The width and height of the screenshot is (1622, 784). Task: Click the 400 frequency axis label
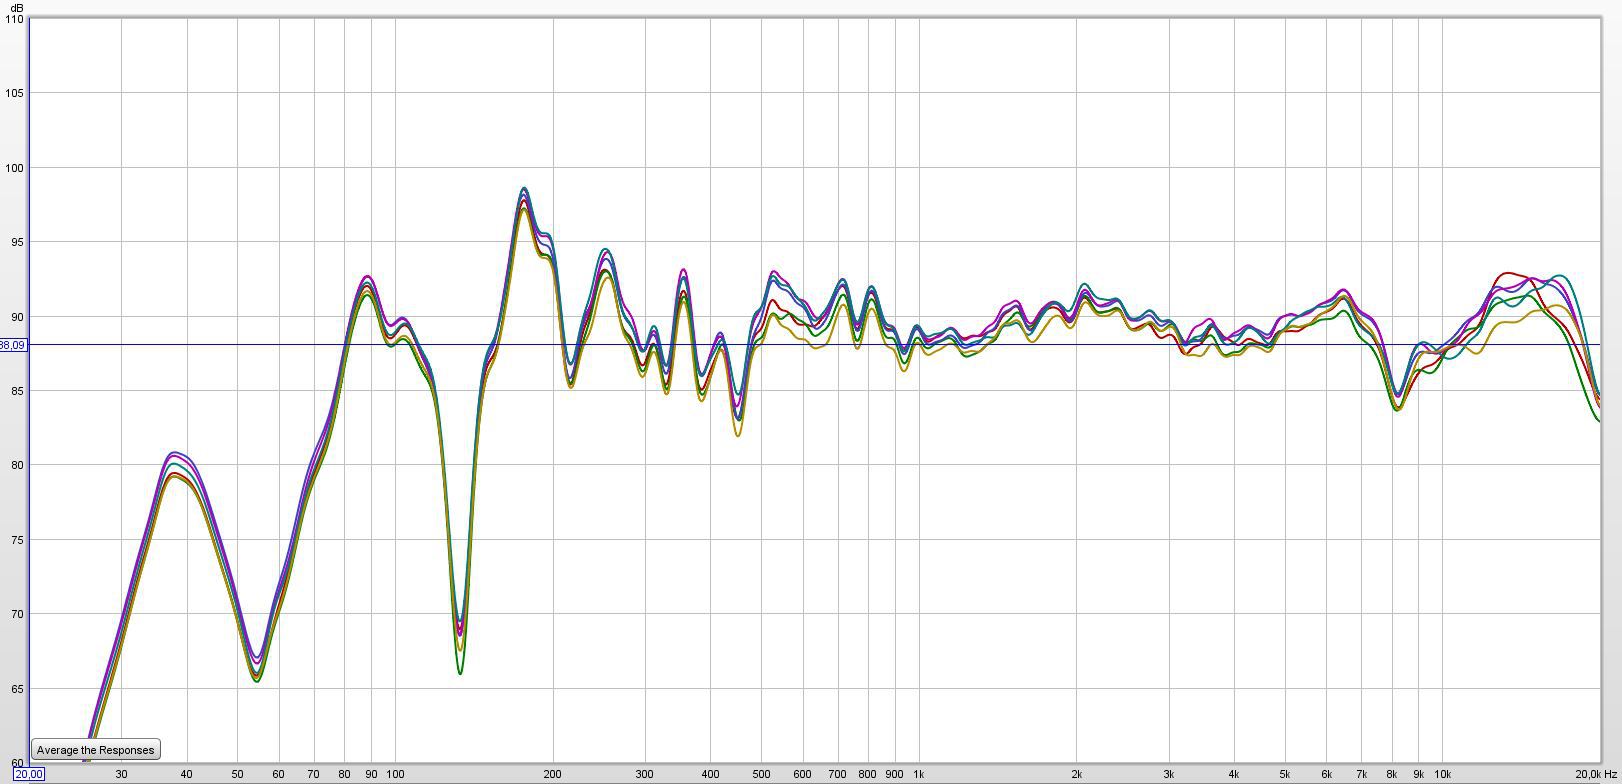click(710, 774)
